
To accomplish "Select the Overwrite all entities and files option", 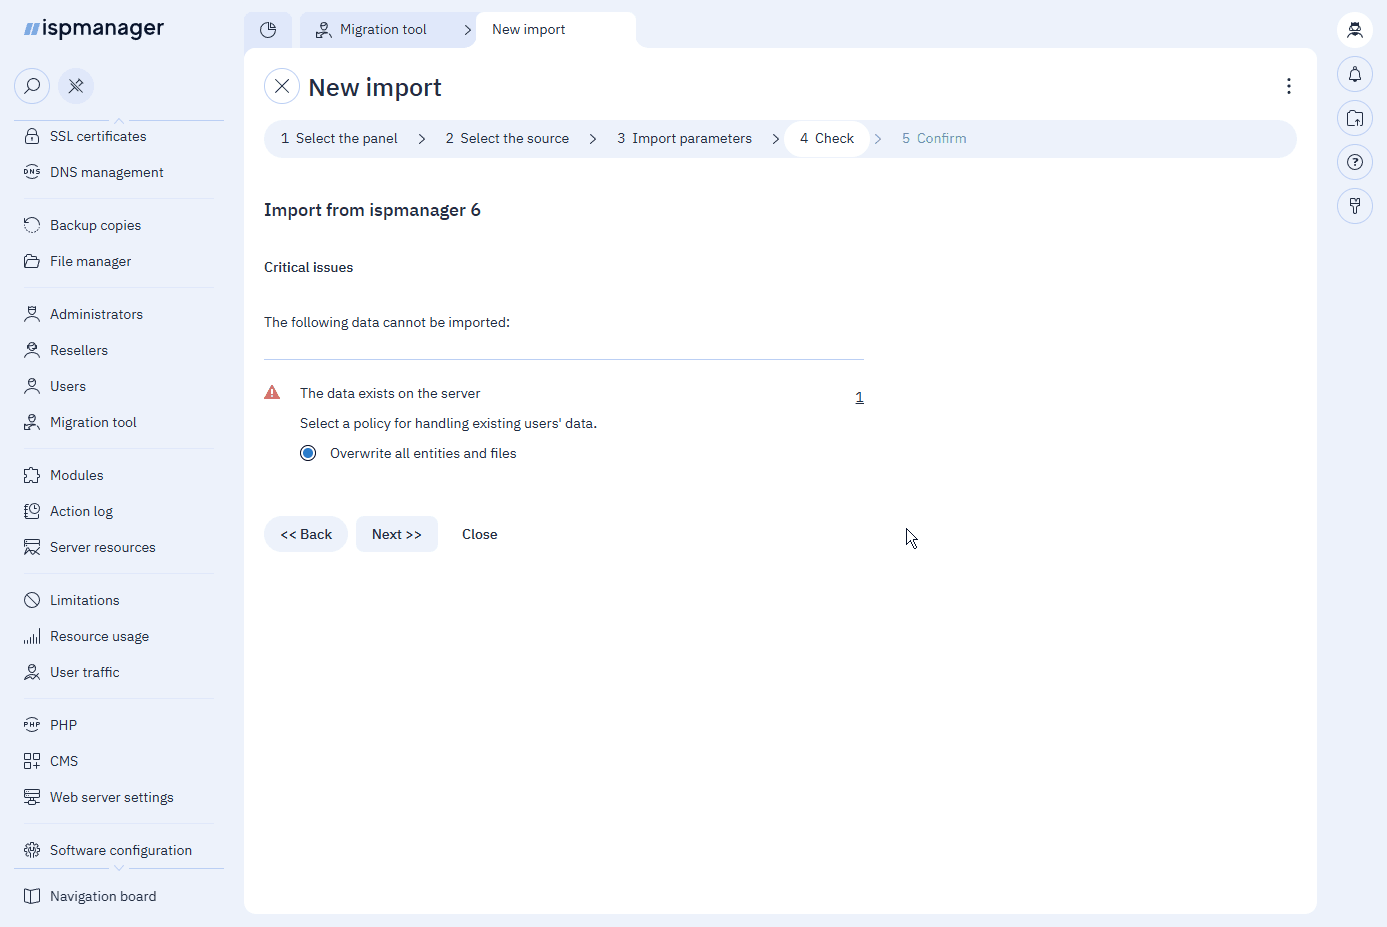I will coord(308,453).
